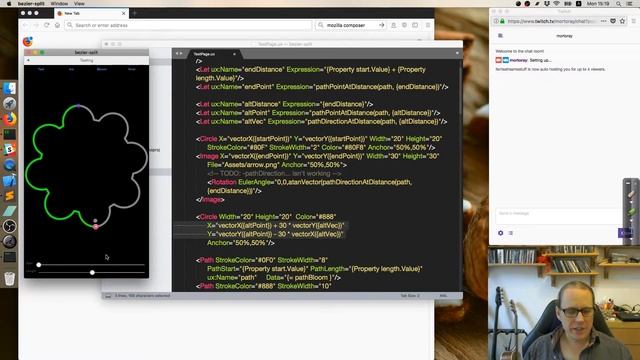640x360 pixels.
Task: Click Firefox home button
Action: pyautogui.click(x=57, y=25)
